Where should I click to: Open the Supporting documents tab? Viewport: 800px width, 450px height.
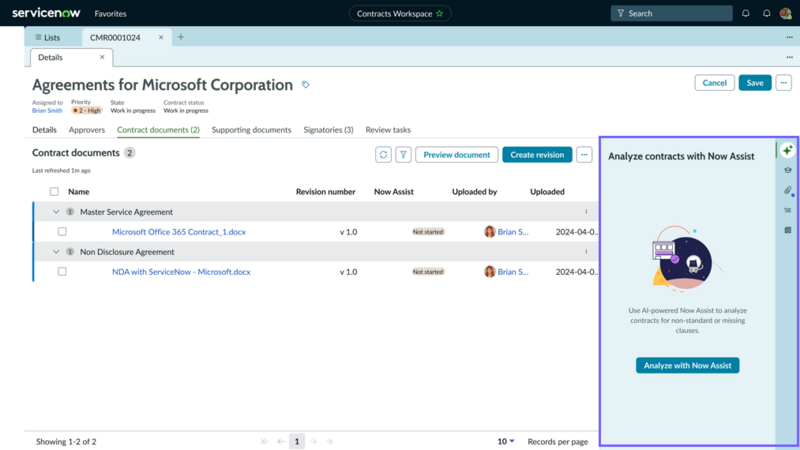pos(252,130)
